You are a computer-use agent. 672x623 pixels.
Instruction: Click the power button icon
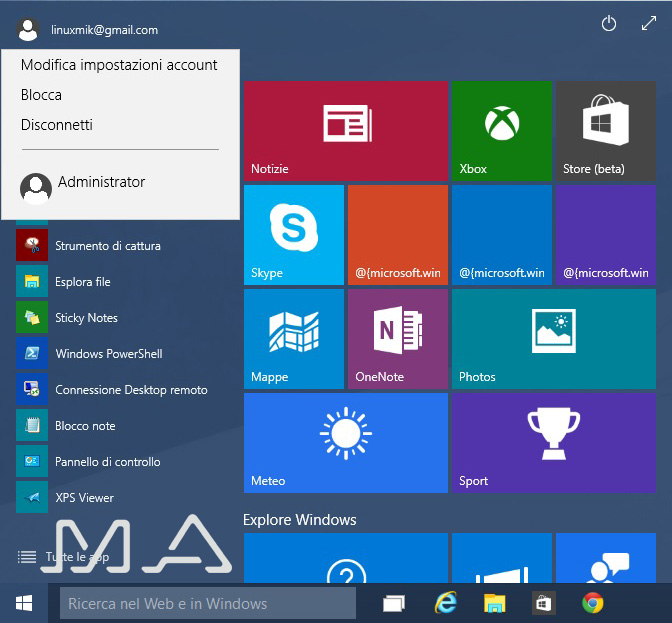pyautogui.click(x=609, y=24)
